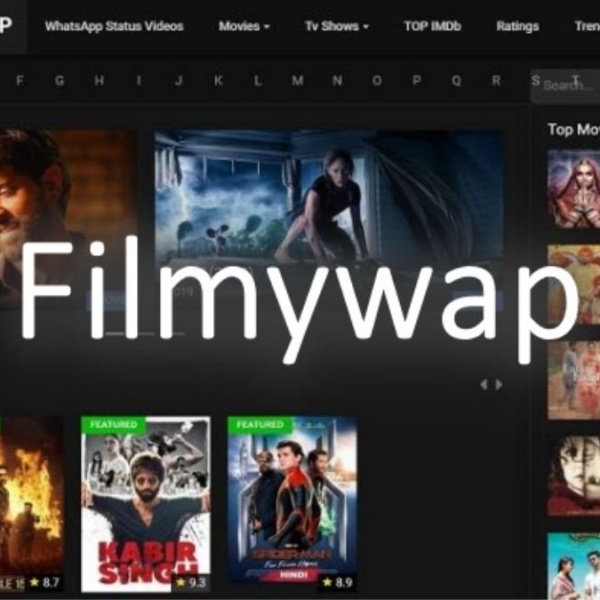Click the 9.3 star rating
Viewport: 600px width, 600px height.
[191, 583]
